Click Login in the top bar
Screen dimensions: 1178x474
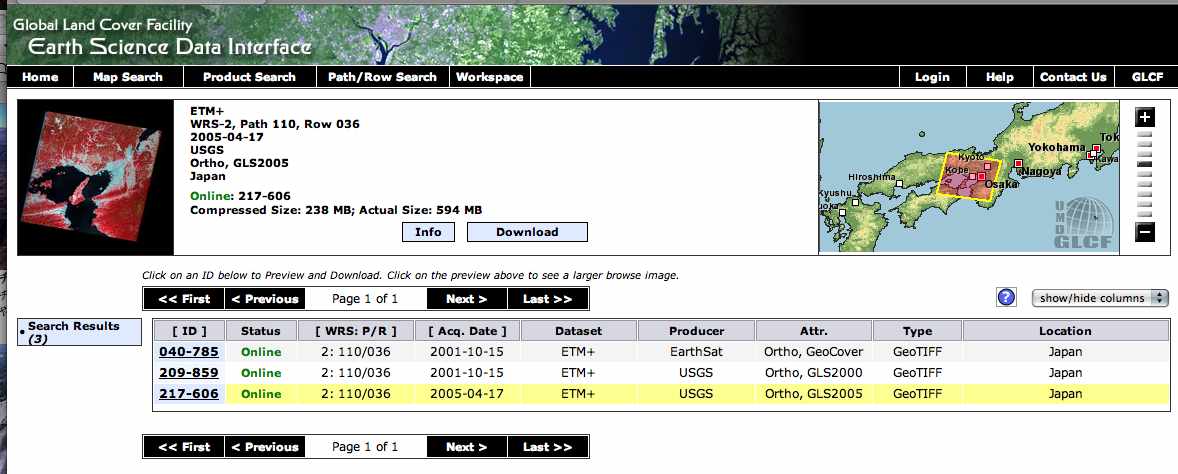pos(932,77)
